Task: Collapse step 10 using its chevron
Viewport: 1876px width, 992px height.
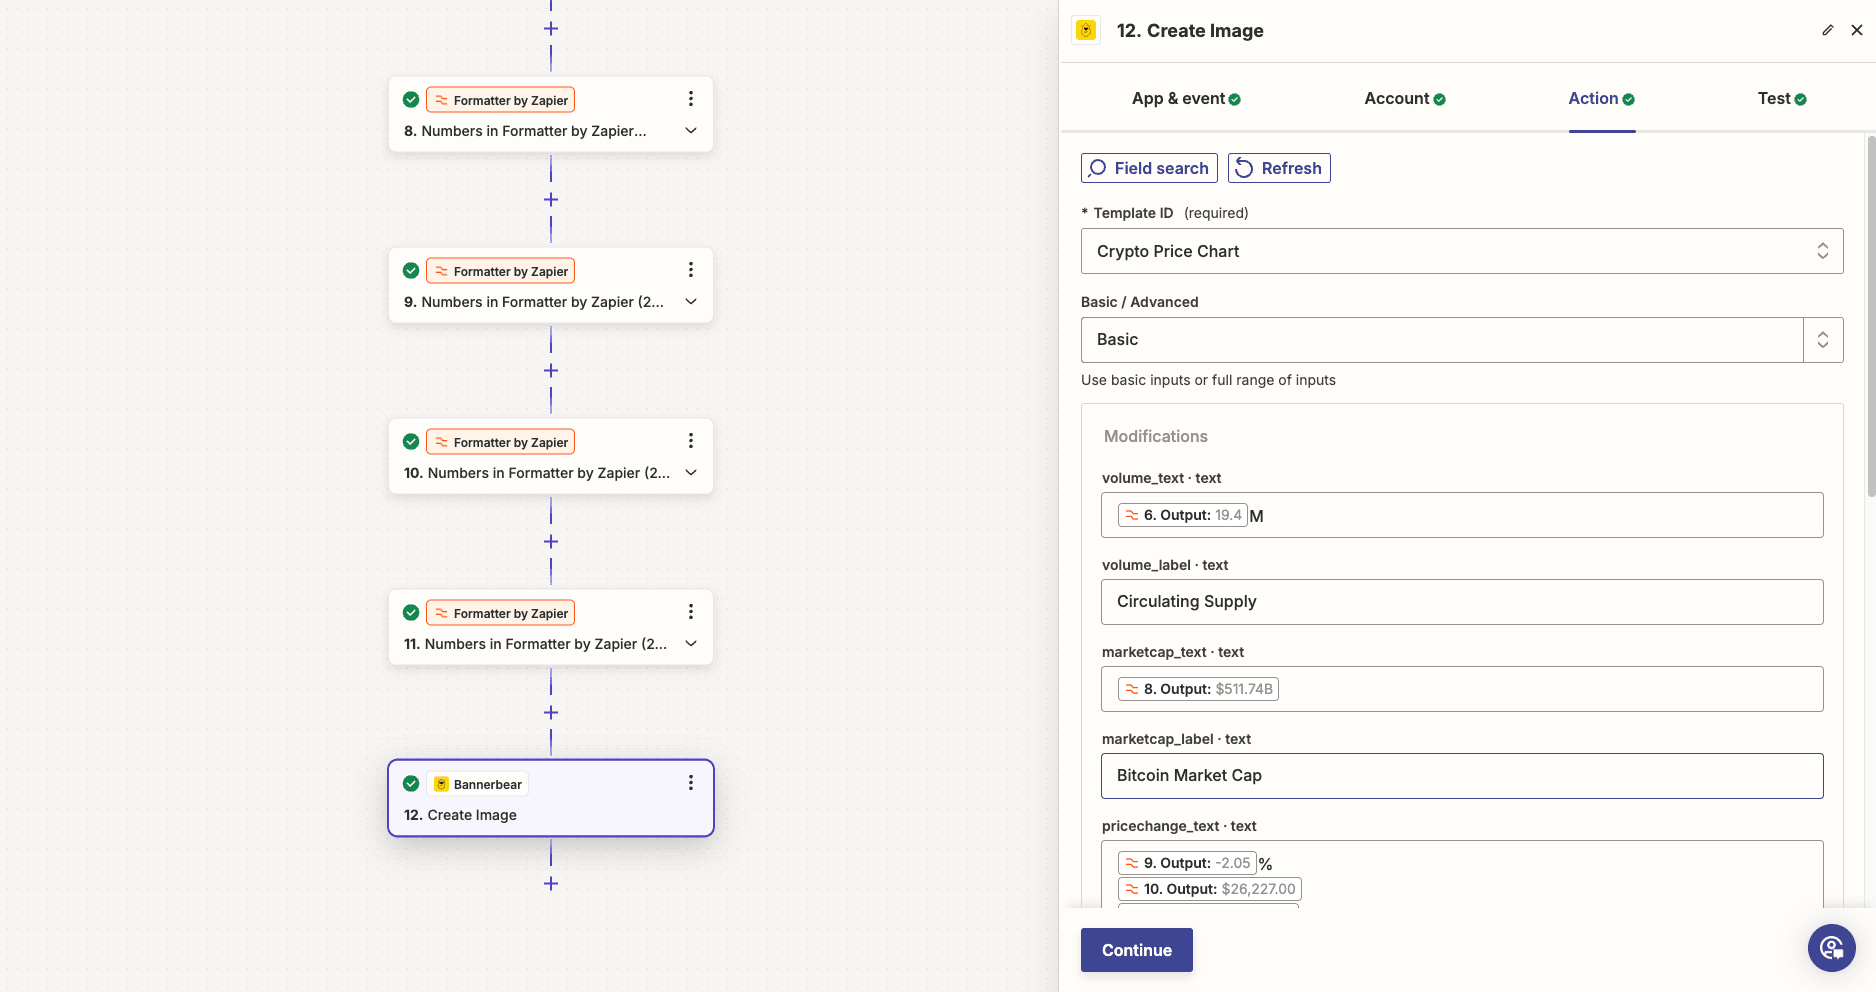Action: click(690, 472)
